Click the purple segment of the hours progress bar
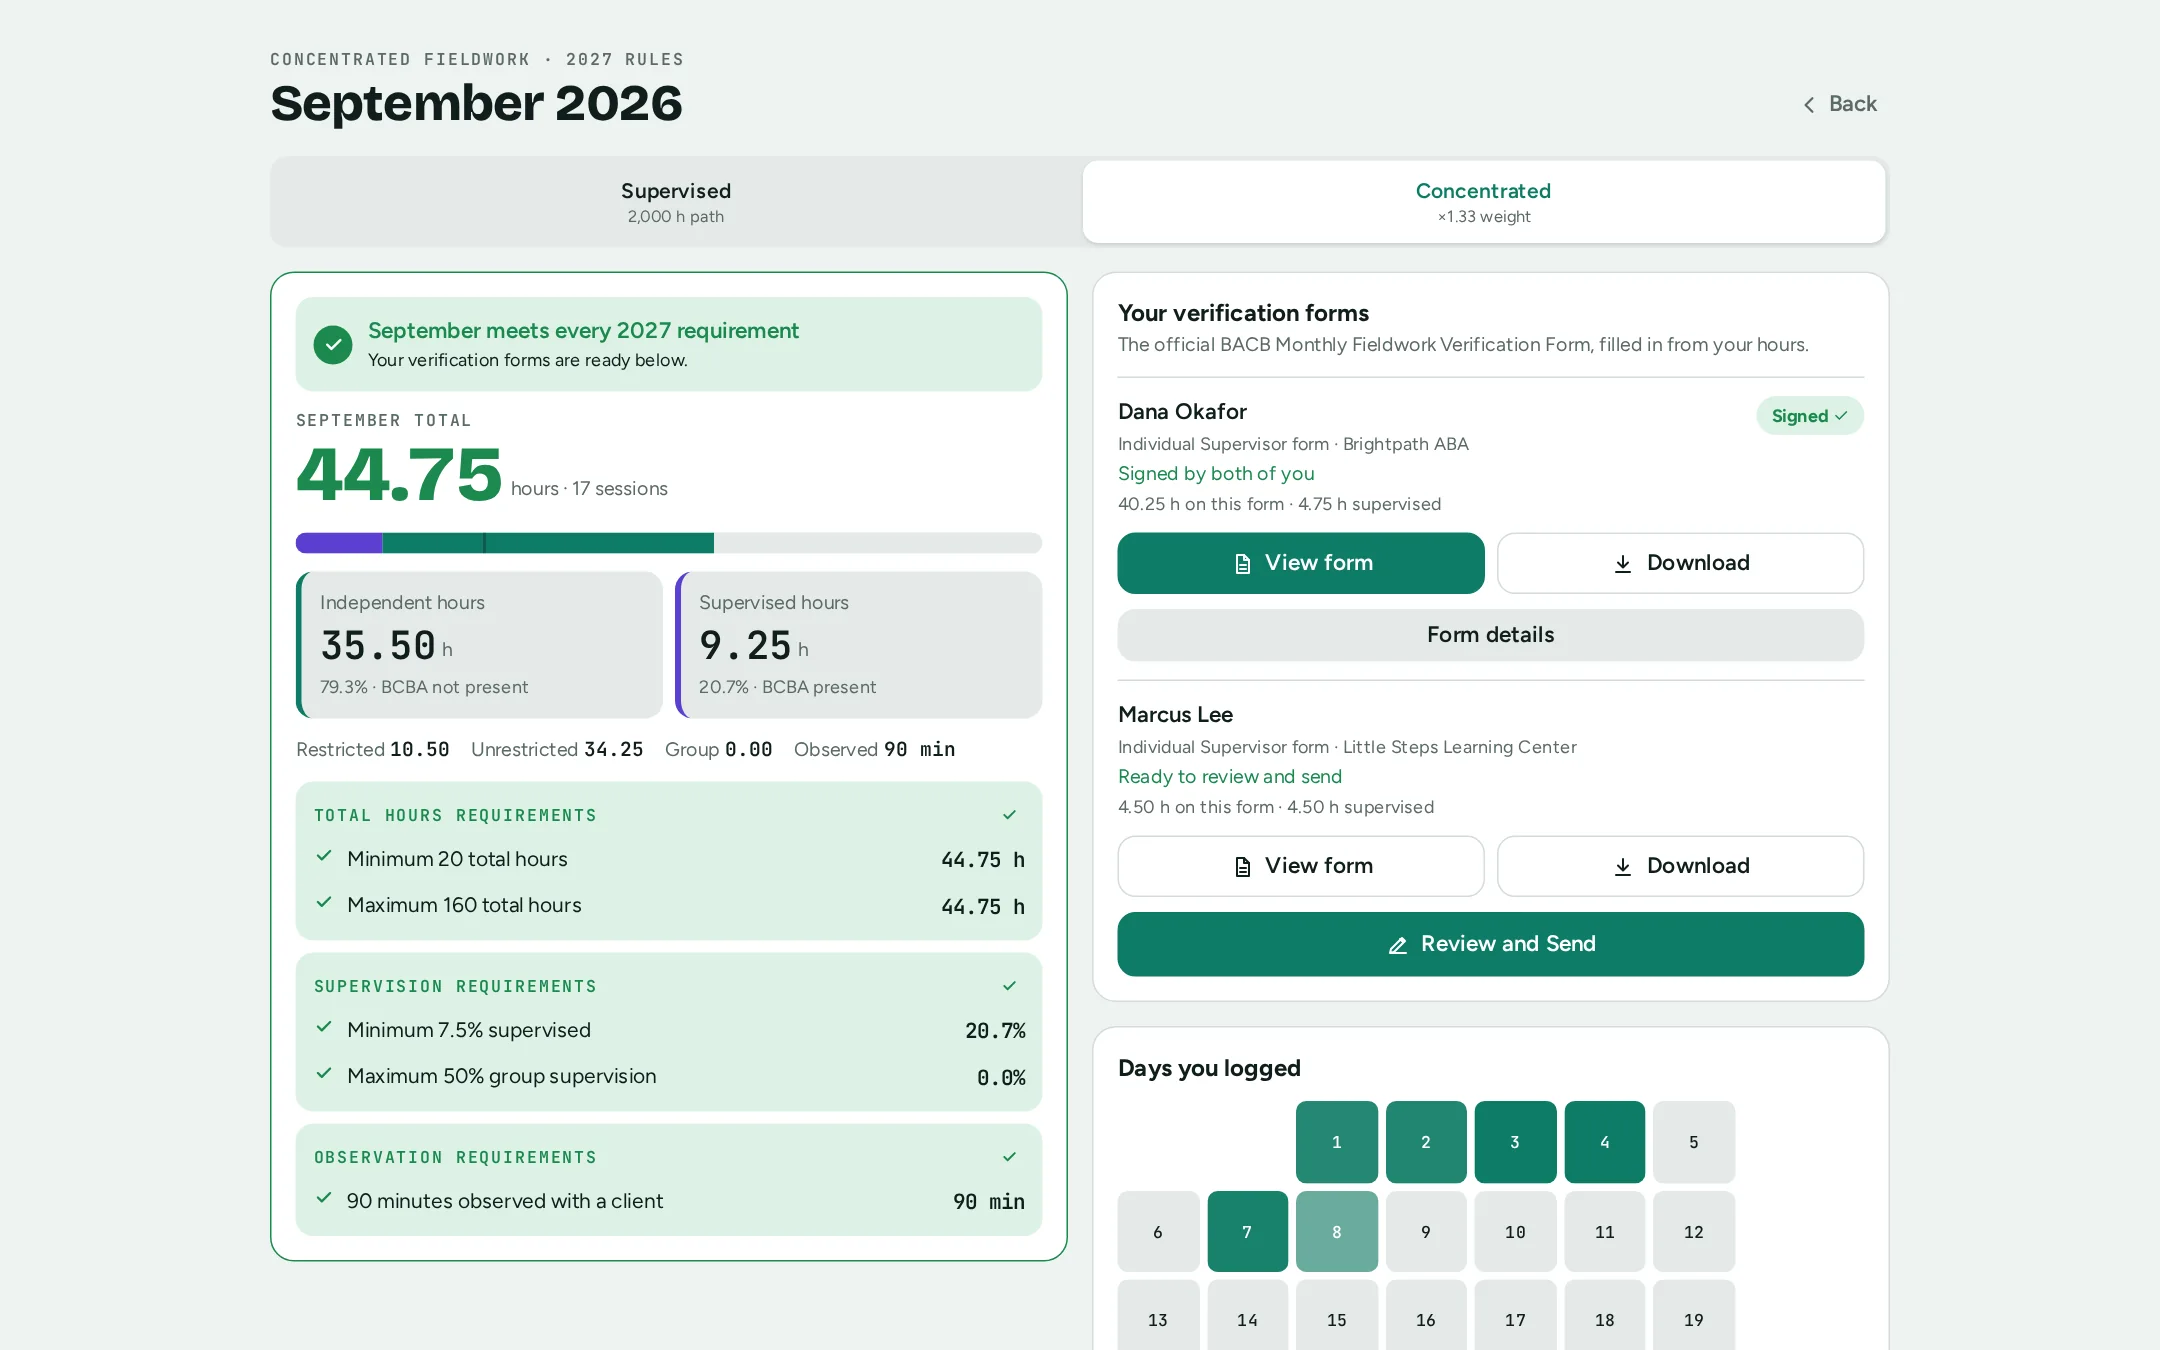 [x=339, y=543]
